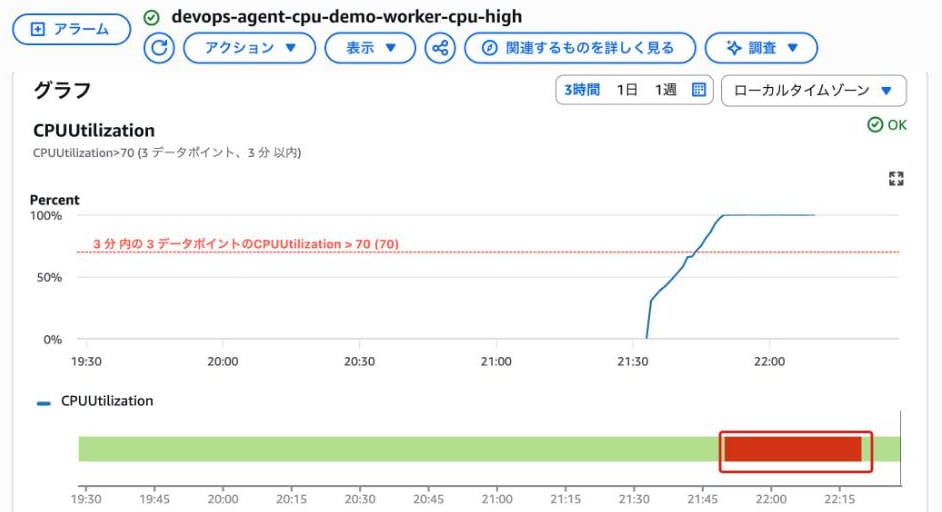This screenshot has width=942, height=512.
Task: Click the 22:00 label on graph x-axis
Action: coord(770,362)
